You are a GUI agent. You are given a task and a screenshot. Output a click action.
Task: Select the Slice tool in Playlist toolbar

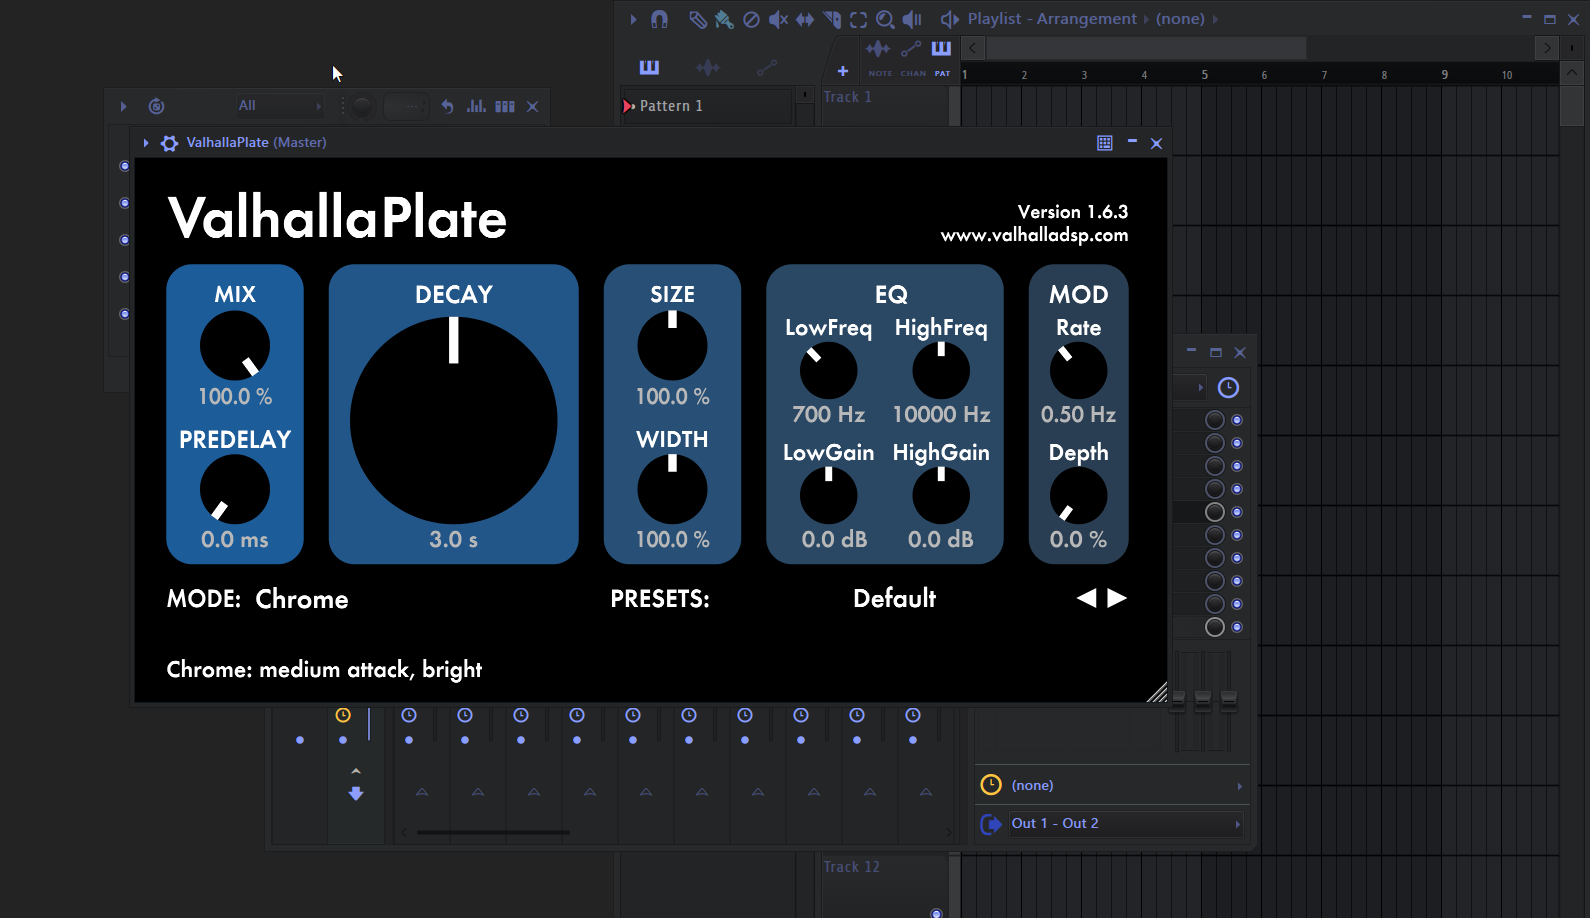[x=832, y=19]
